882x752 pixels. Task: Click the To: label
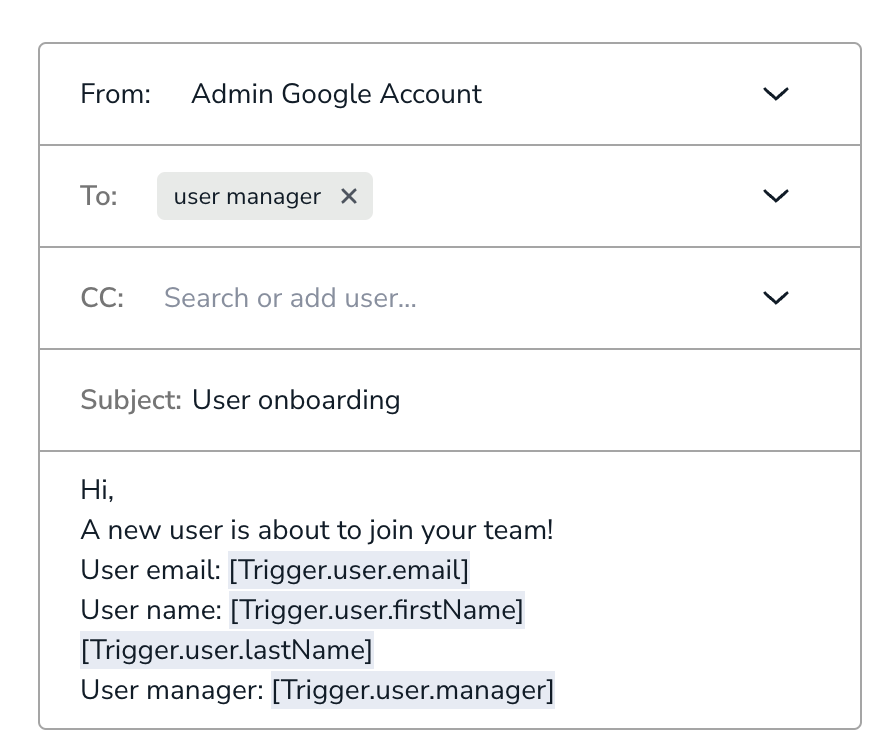[x=99, y=196]
